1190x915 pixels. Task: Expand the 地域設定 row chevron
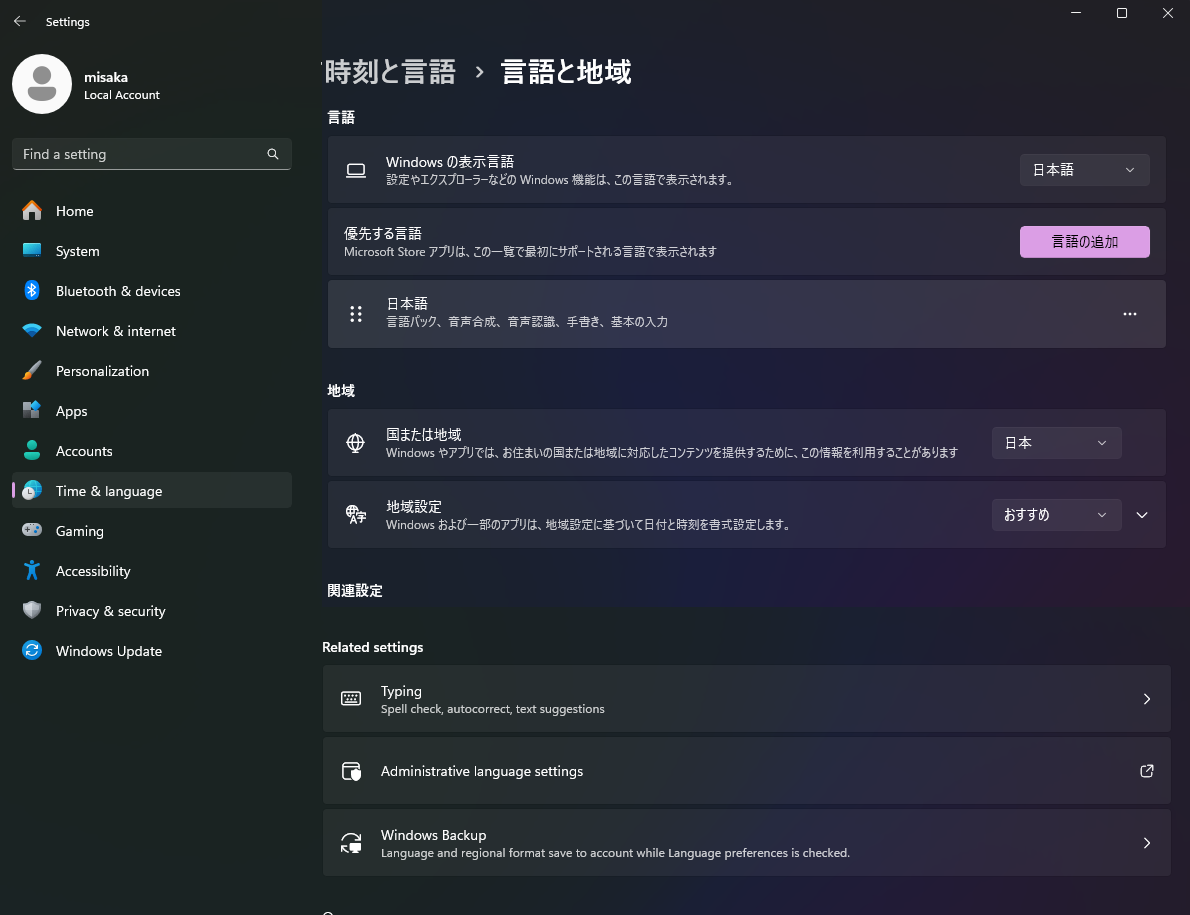(x=1142, y=515)
